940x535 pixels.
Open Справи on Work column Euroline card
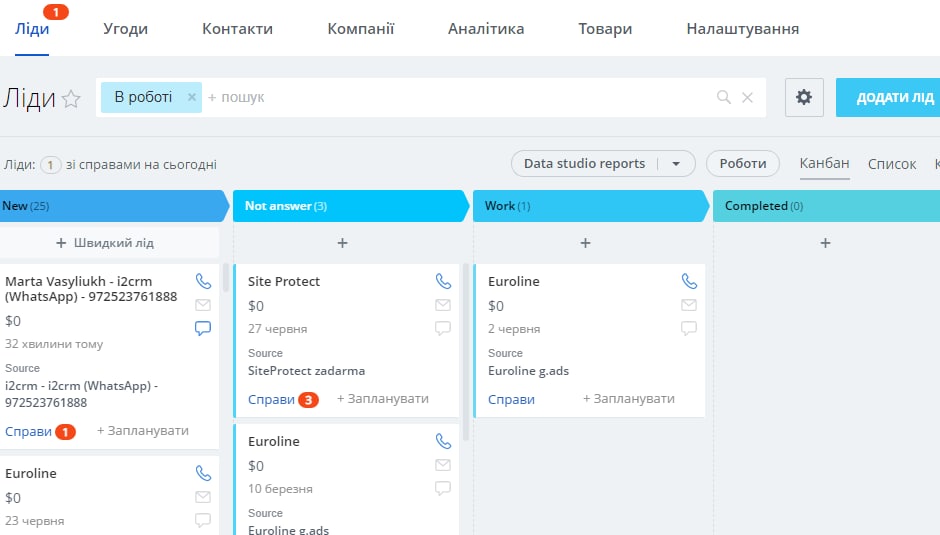click(511, 399)
